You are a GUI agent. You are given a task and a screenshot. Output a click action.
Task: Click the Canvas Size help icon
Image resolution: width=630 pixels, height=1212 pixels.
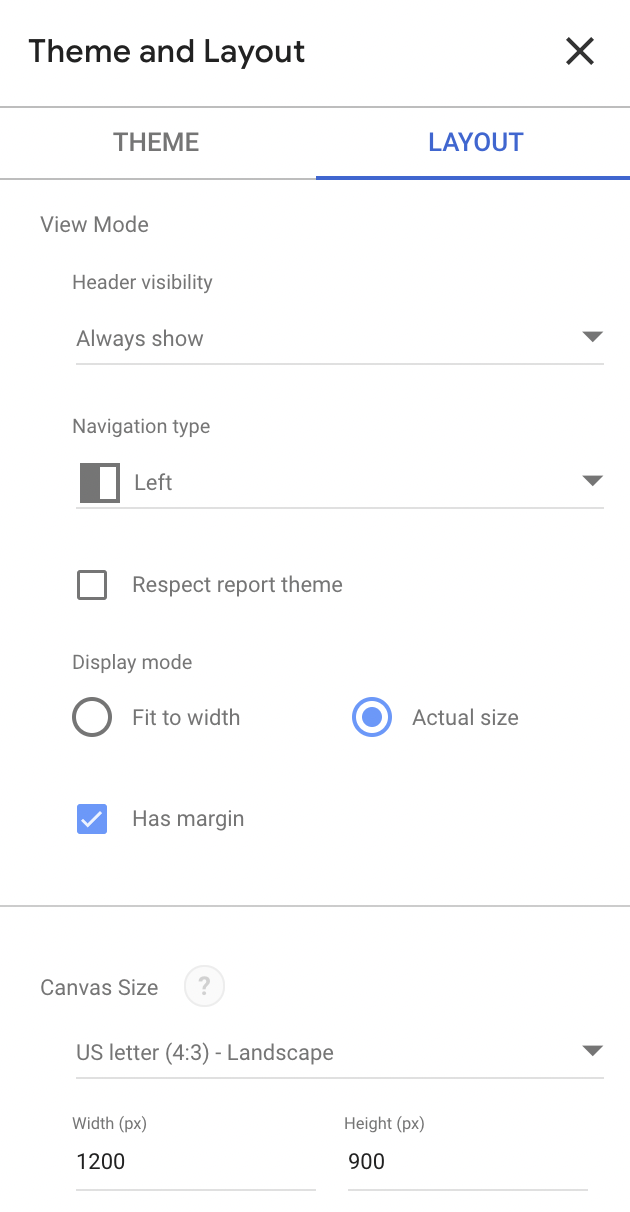pyautogui.click(x=204, y=986)
